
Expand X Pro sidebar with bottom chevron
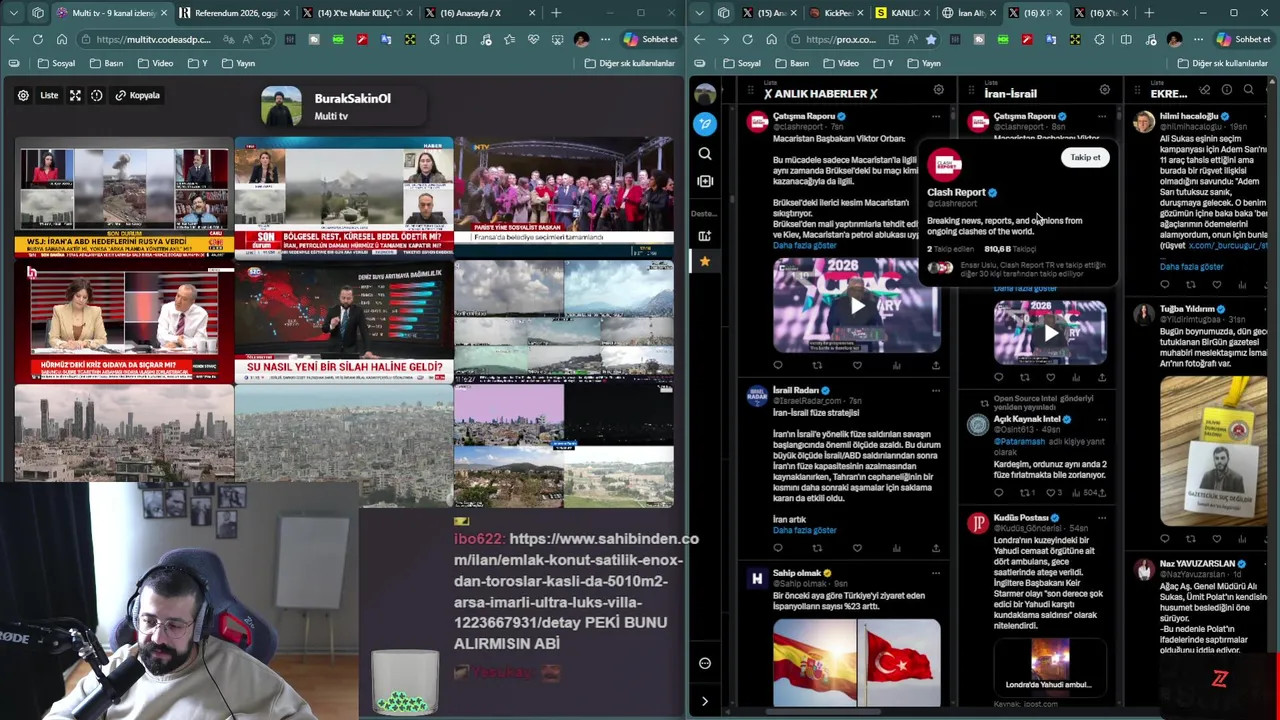click(x=705, y=701)
